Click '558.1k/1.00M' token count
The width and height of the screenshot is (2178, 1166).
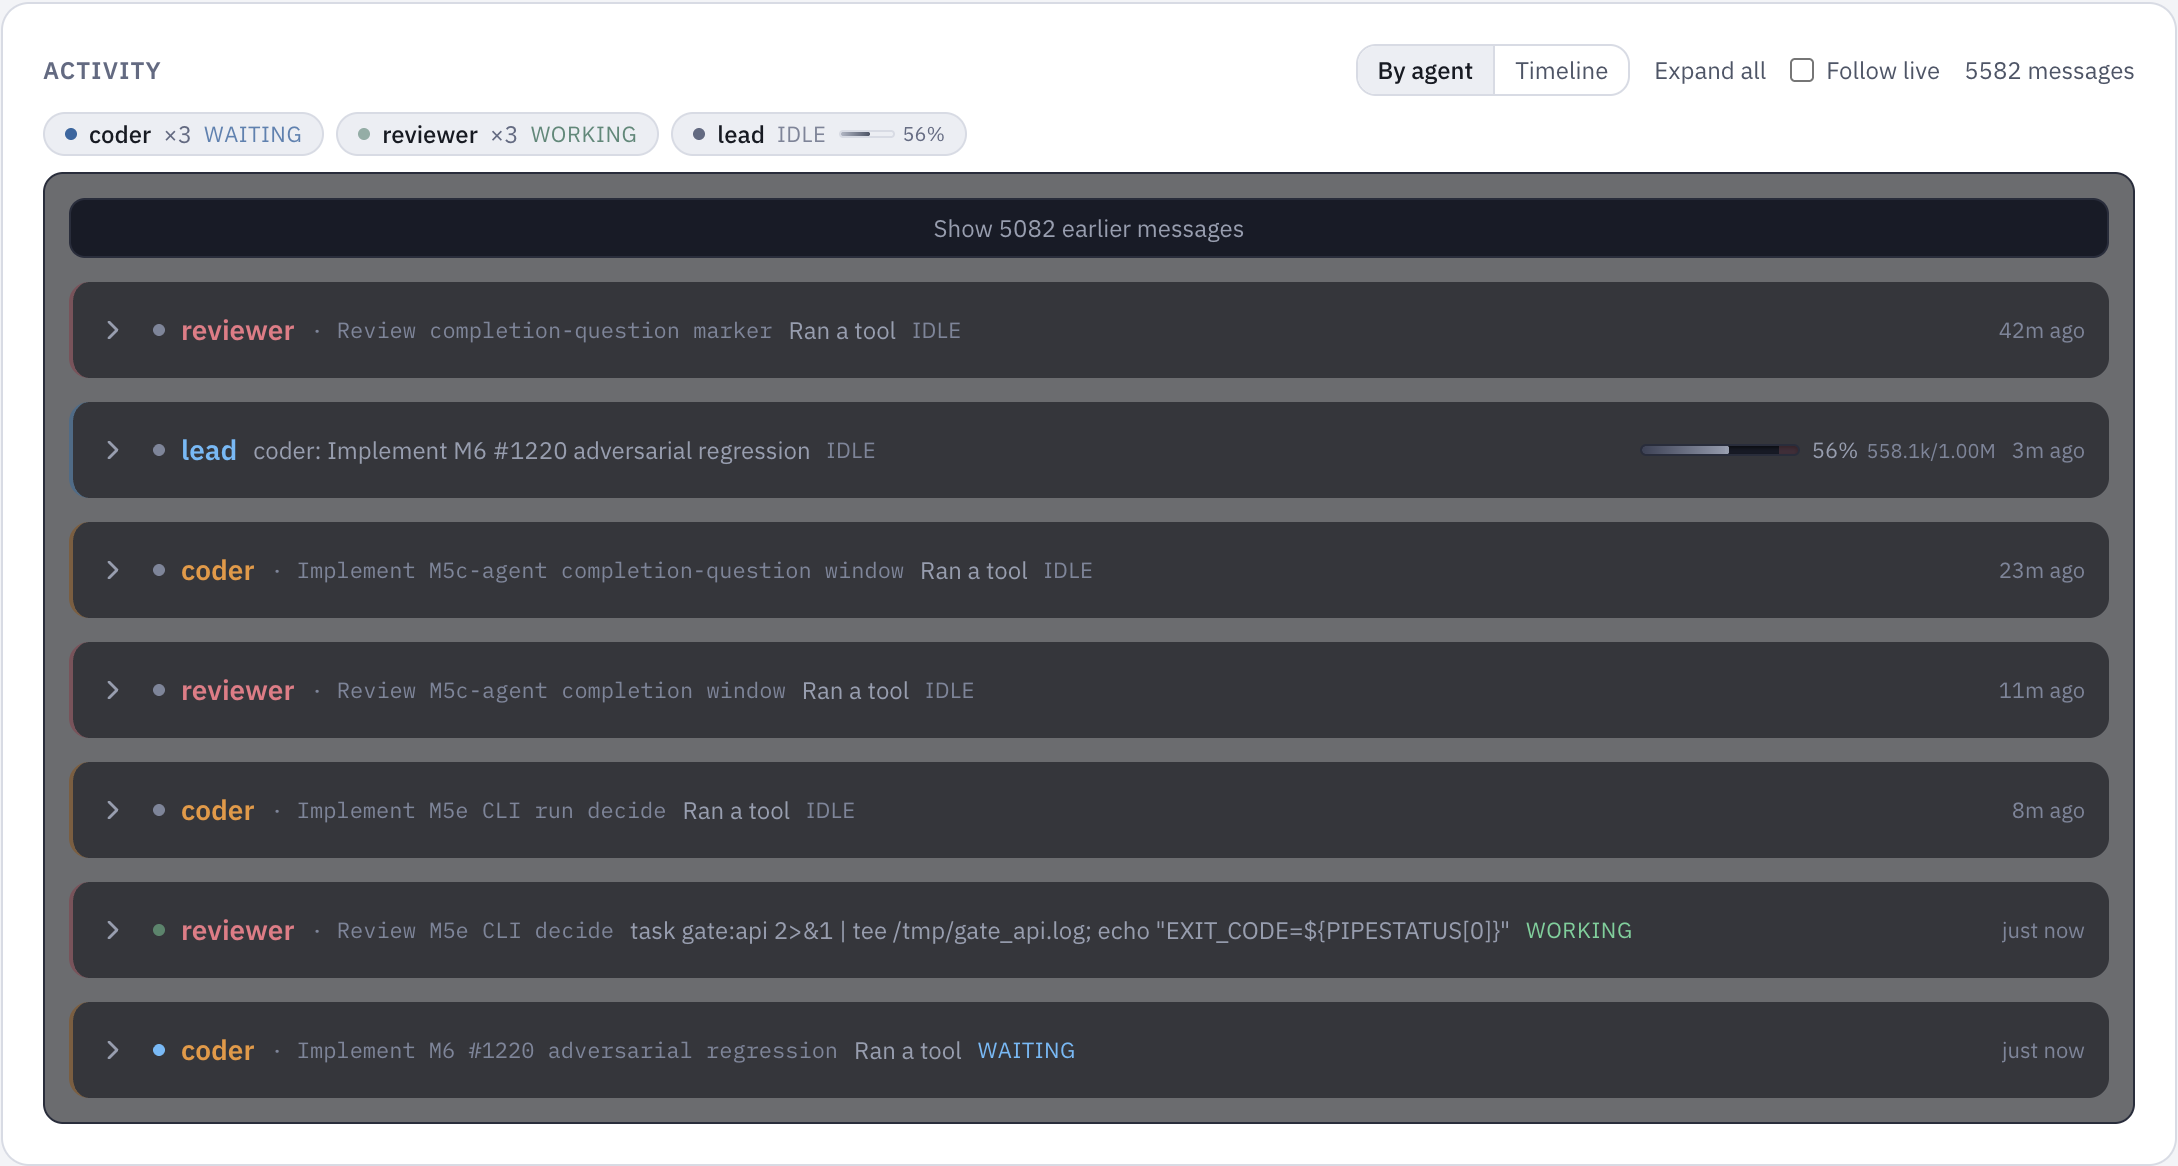1931,451
